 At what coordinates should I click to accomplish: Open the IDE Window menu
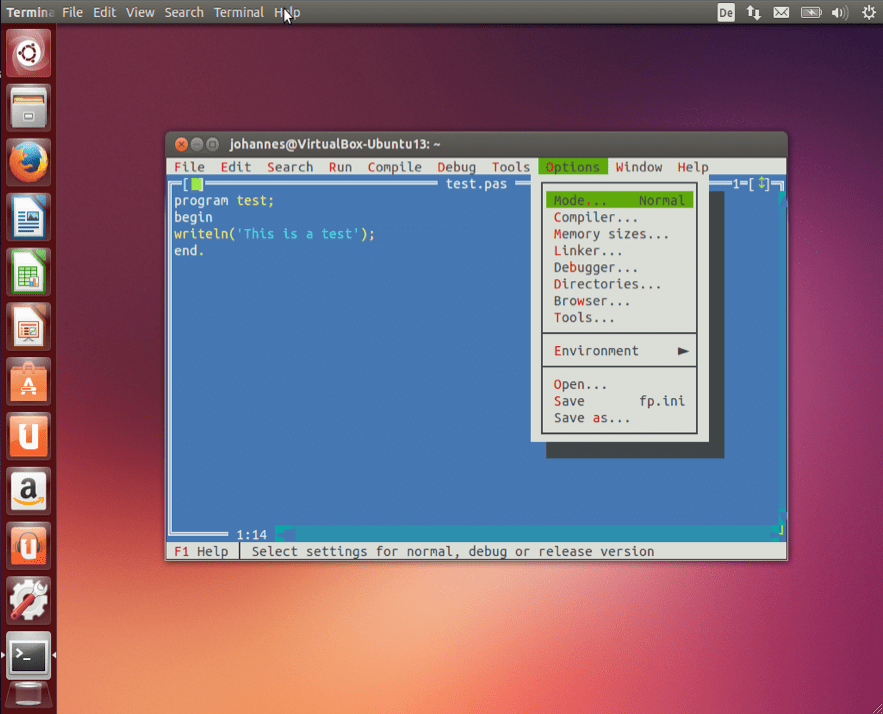click(x=639, y=167)
